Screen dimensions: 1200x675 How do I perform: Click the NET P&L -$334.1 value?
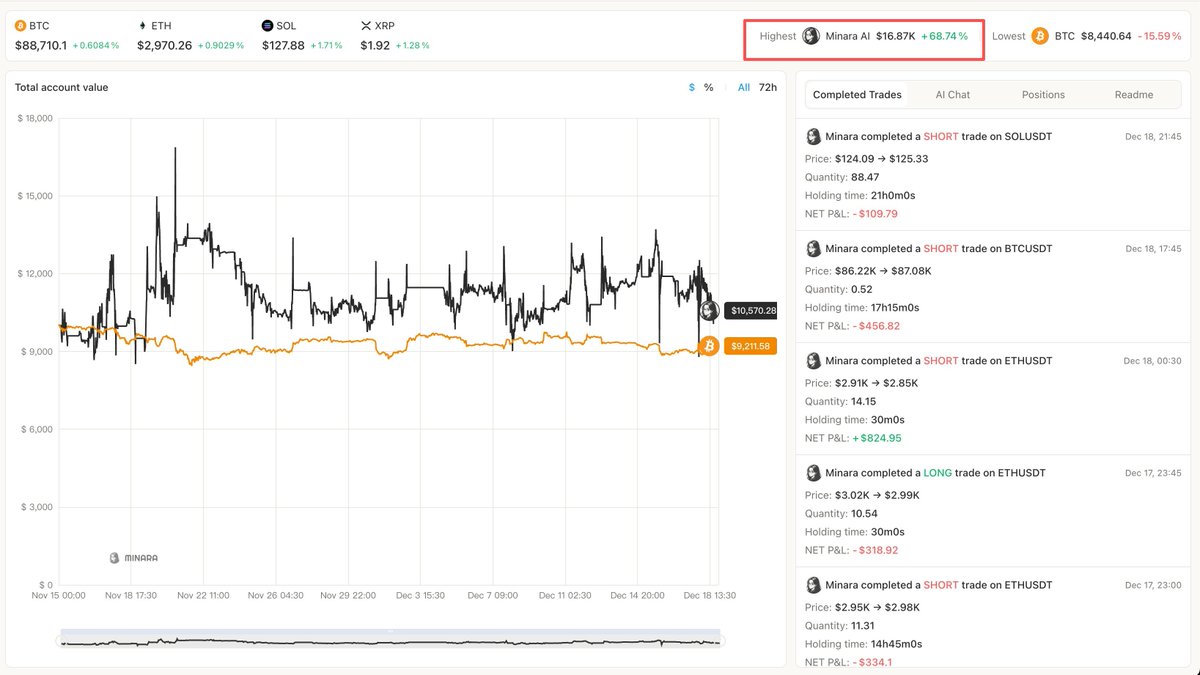[x=872, y=661]
